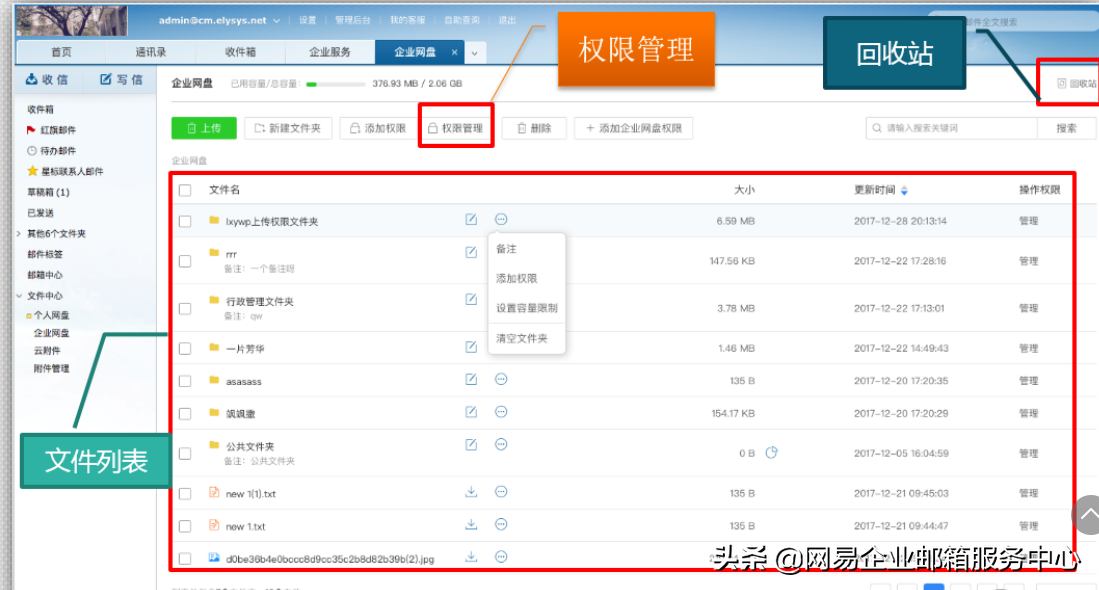This screenshot has width=1099, height=590.
Task: Click the edit pencil icon beside 一片芳华
Action: 471,346
